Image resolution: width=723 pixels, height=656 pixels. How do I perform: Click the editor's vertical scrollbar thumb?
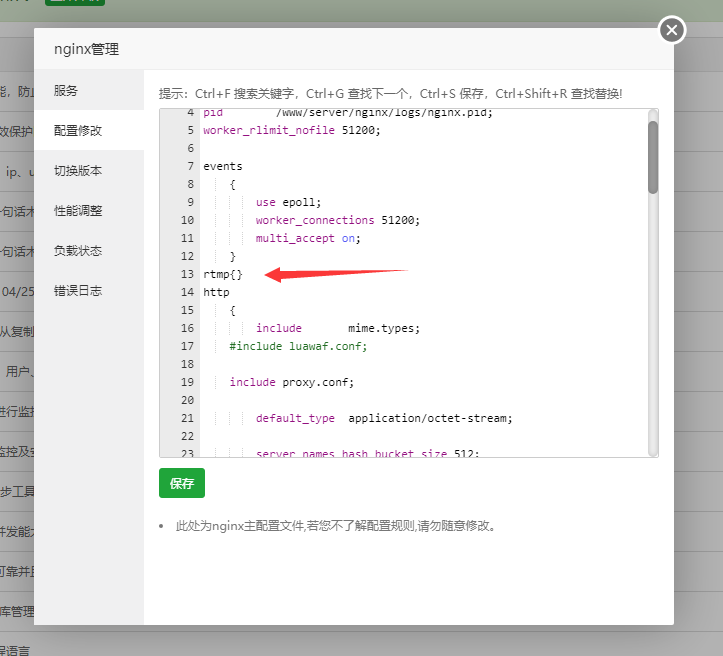tap(652, 157)
